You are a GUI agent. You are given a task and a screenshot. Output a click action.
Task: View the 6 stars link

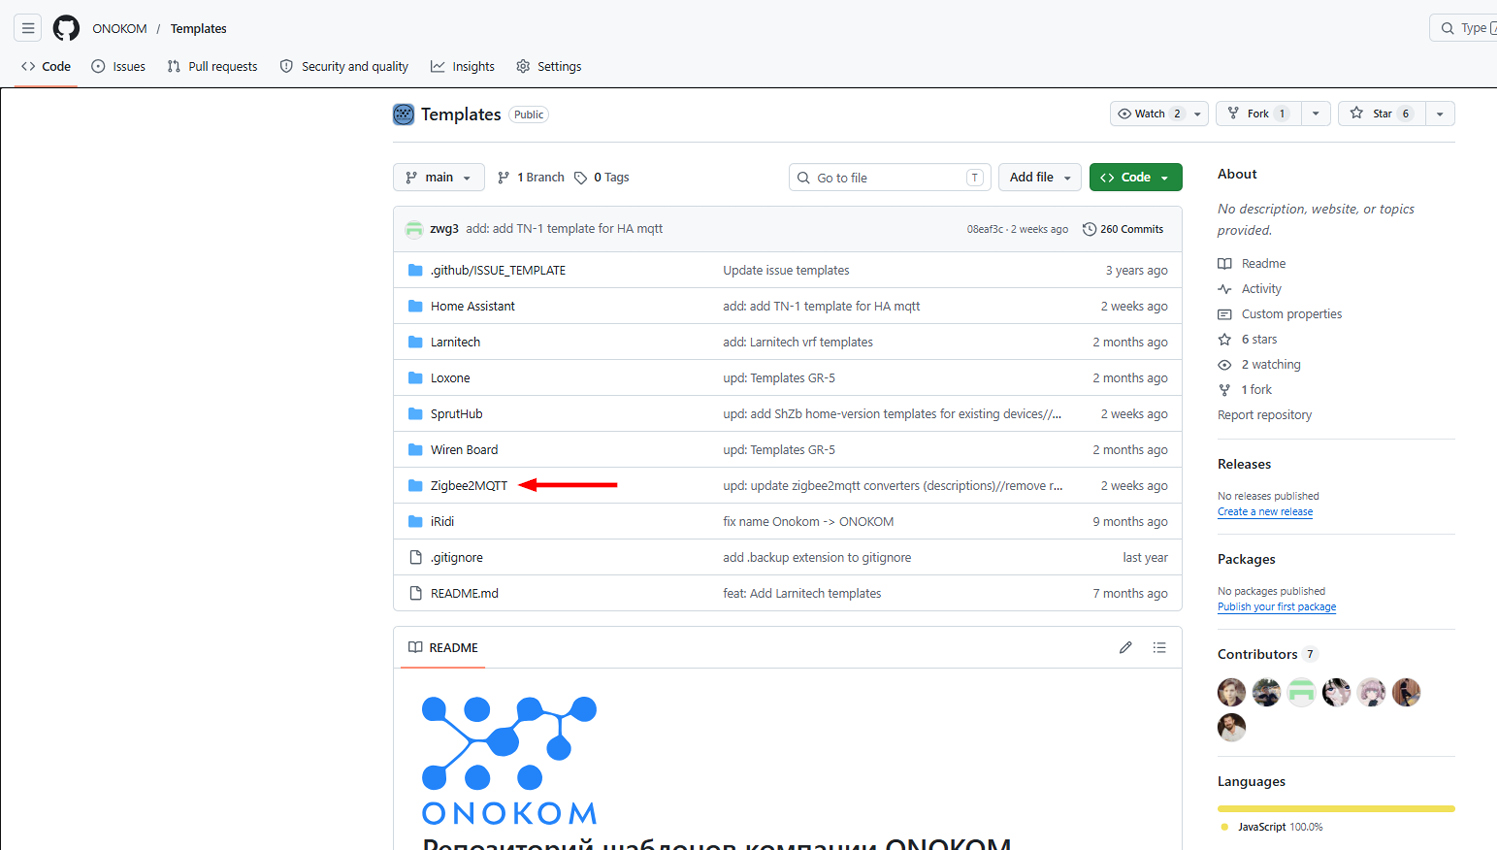[x=1247, y=340]
